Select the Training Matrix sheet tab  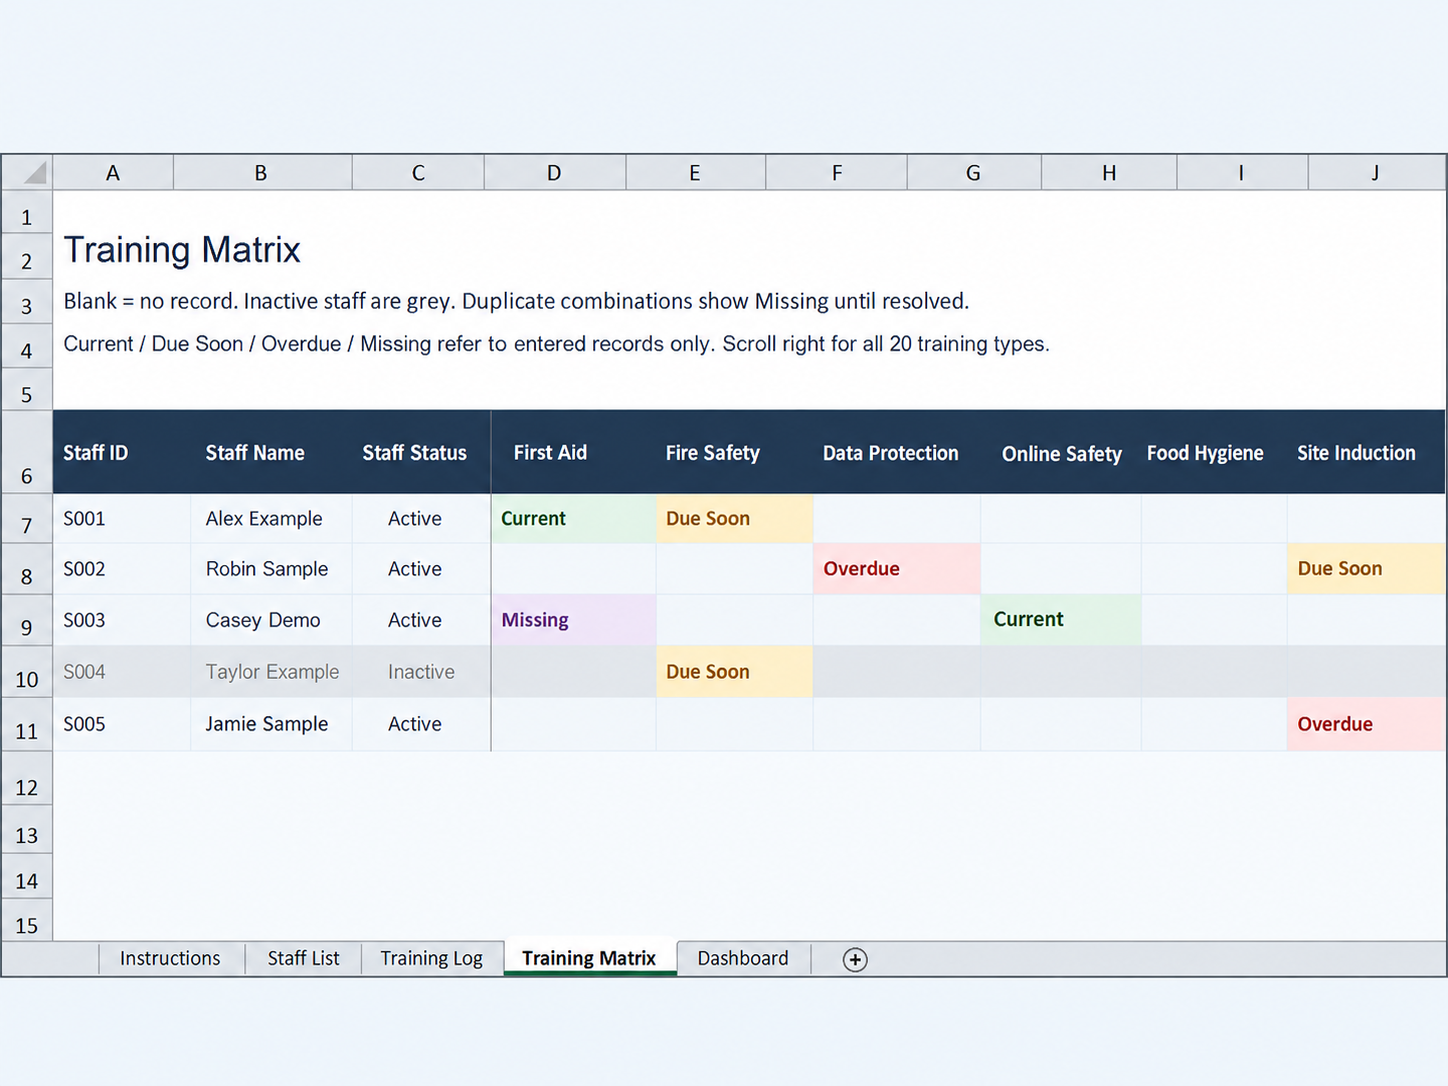pyautogui.click(x=589, y=958)
